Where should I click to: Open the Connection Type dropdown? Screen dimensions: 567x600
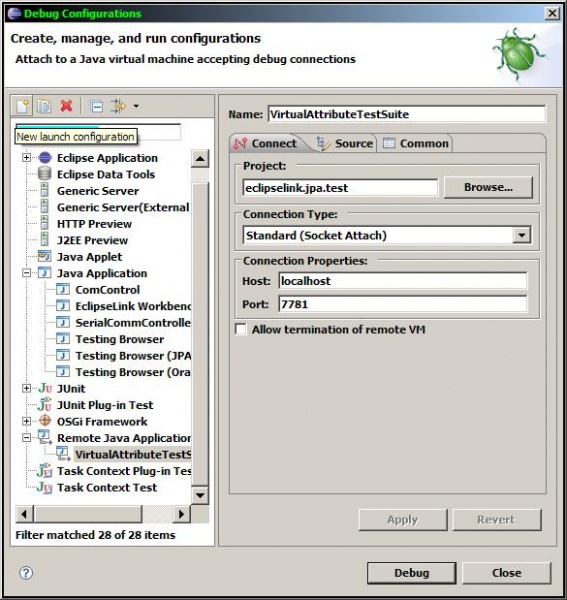522,235
